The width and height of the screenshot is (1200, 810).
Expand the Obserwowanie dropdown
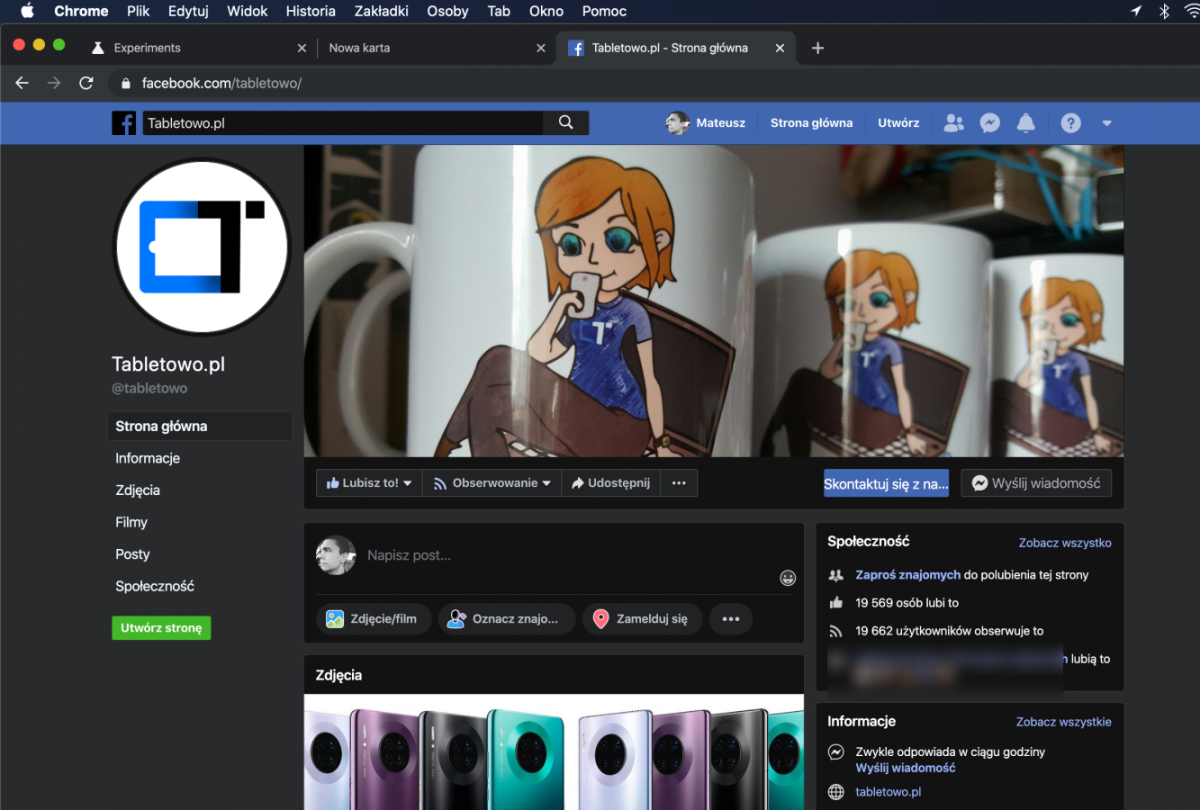coord(491,483)
